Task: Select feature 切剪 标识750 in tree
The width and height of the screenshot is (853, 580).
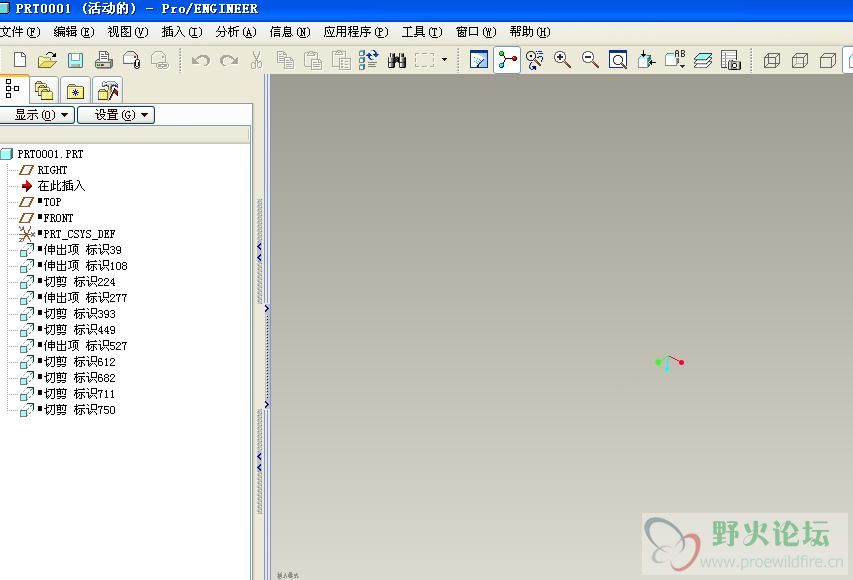Action: click(x=79, y=410)
